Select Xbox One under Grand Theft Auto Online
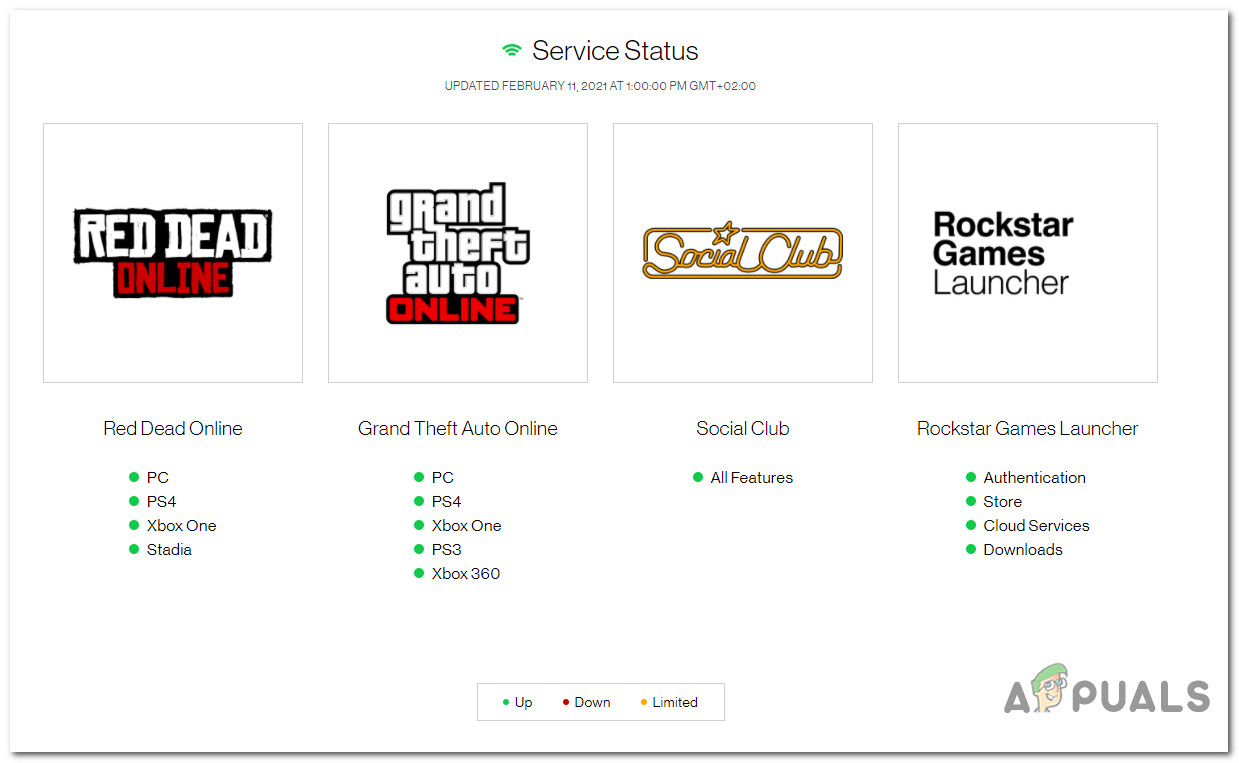This screenshot has width=1239, height=763. pyautogui.click(x=467, y=526)
